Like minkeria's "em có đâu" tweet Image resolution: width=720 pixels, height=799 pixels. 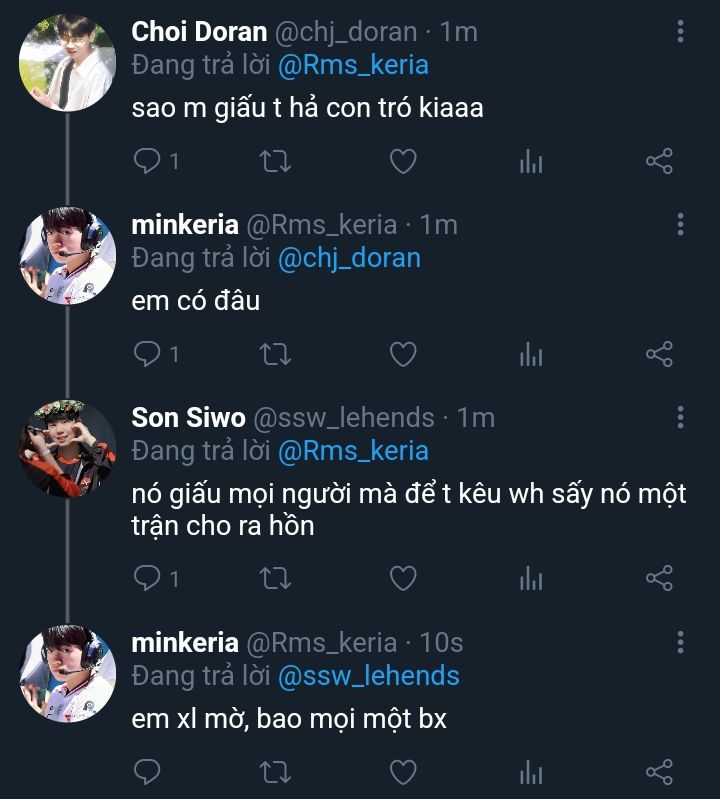click(x=402, y=354)
